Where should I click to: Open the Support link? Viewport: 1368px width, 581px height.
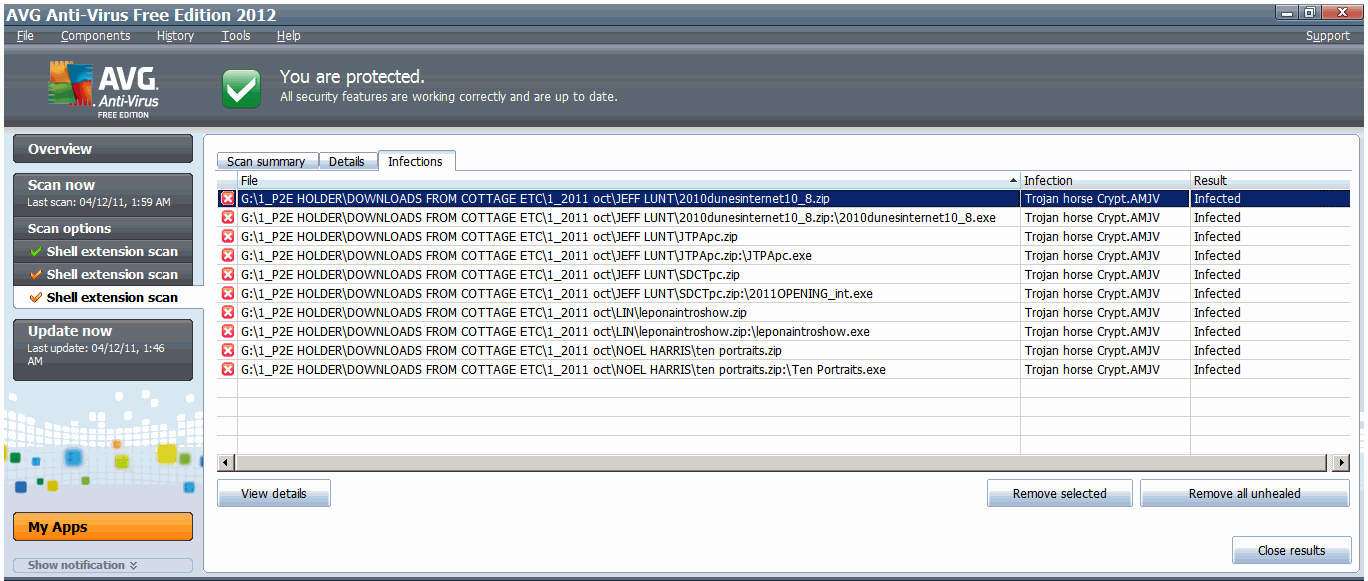pos(1327,36)
